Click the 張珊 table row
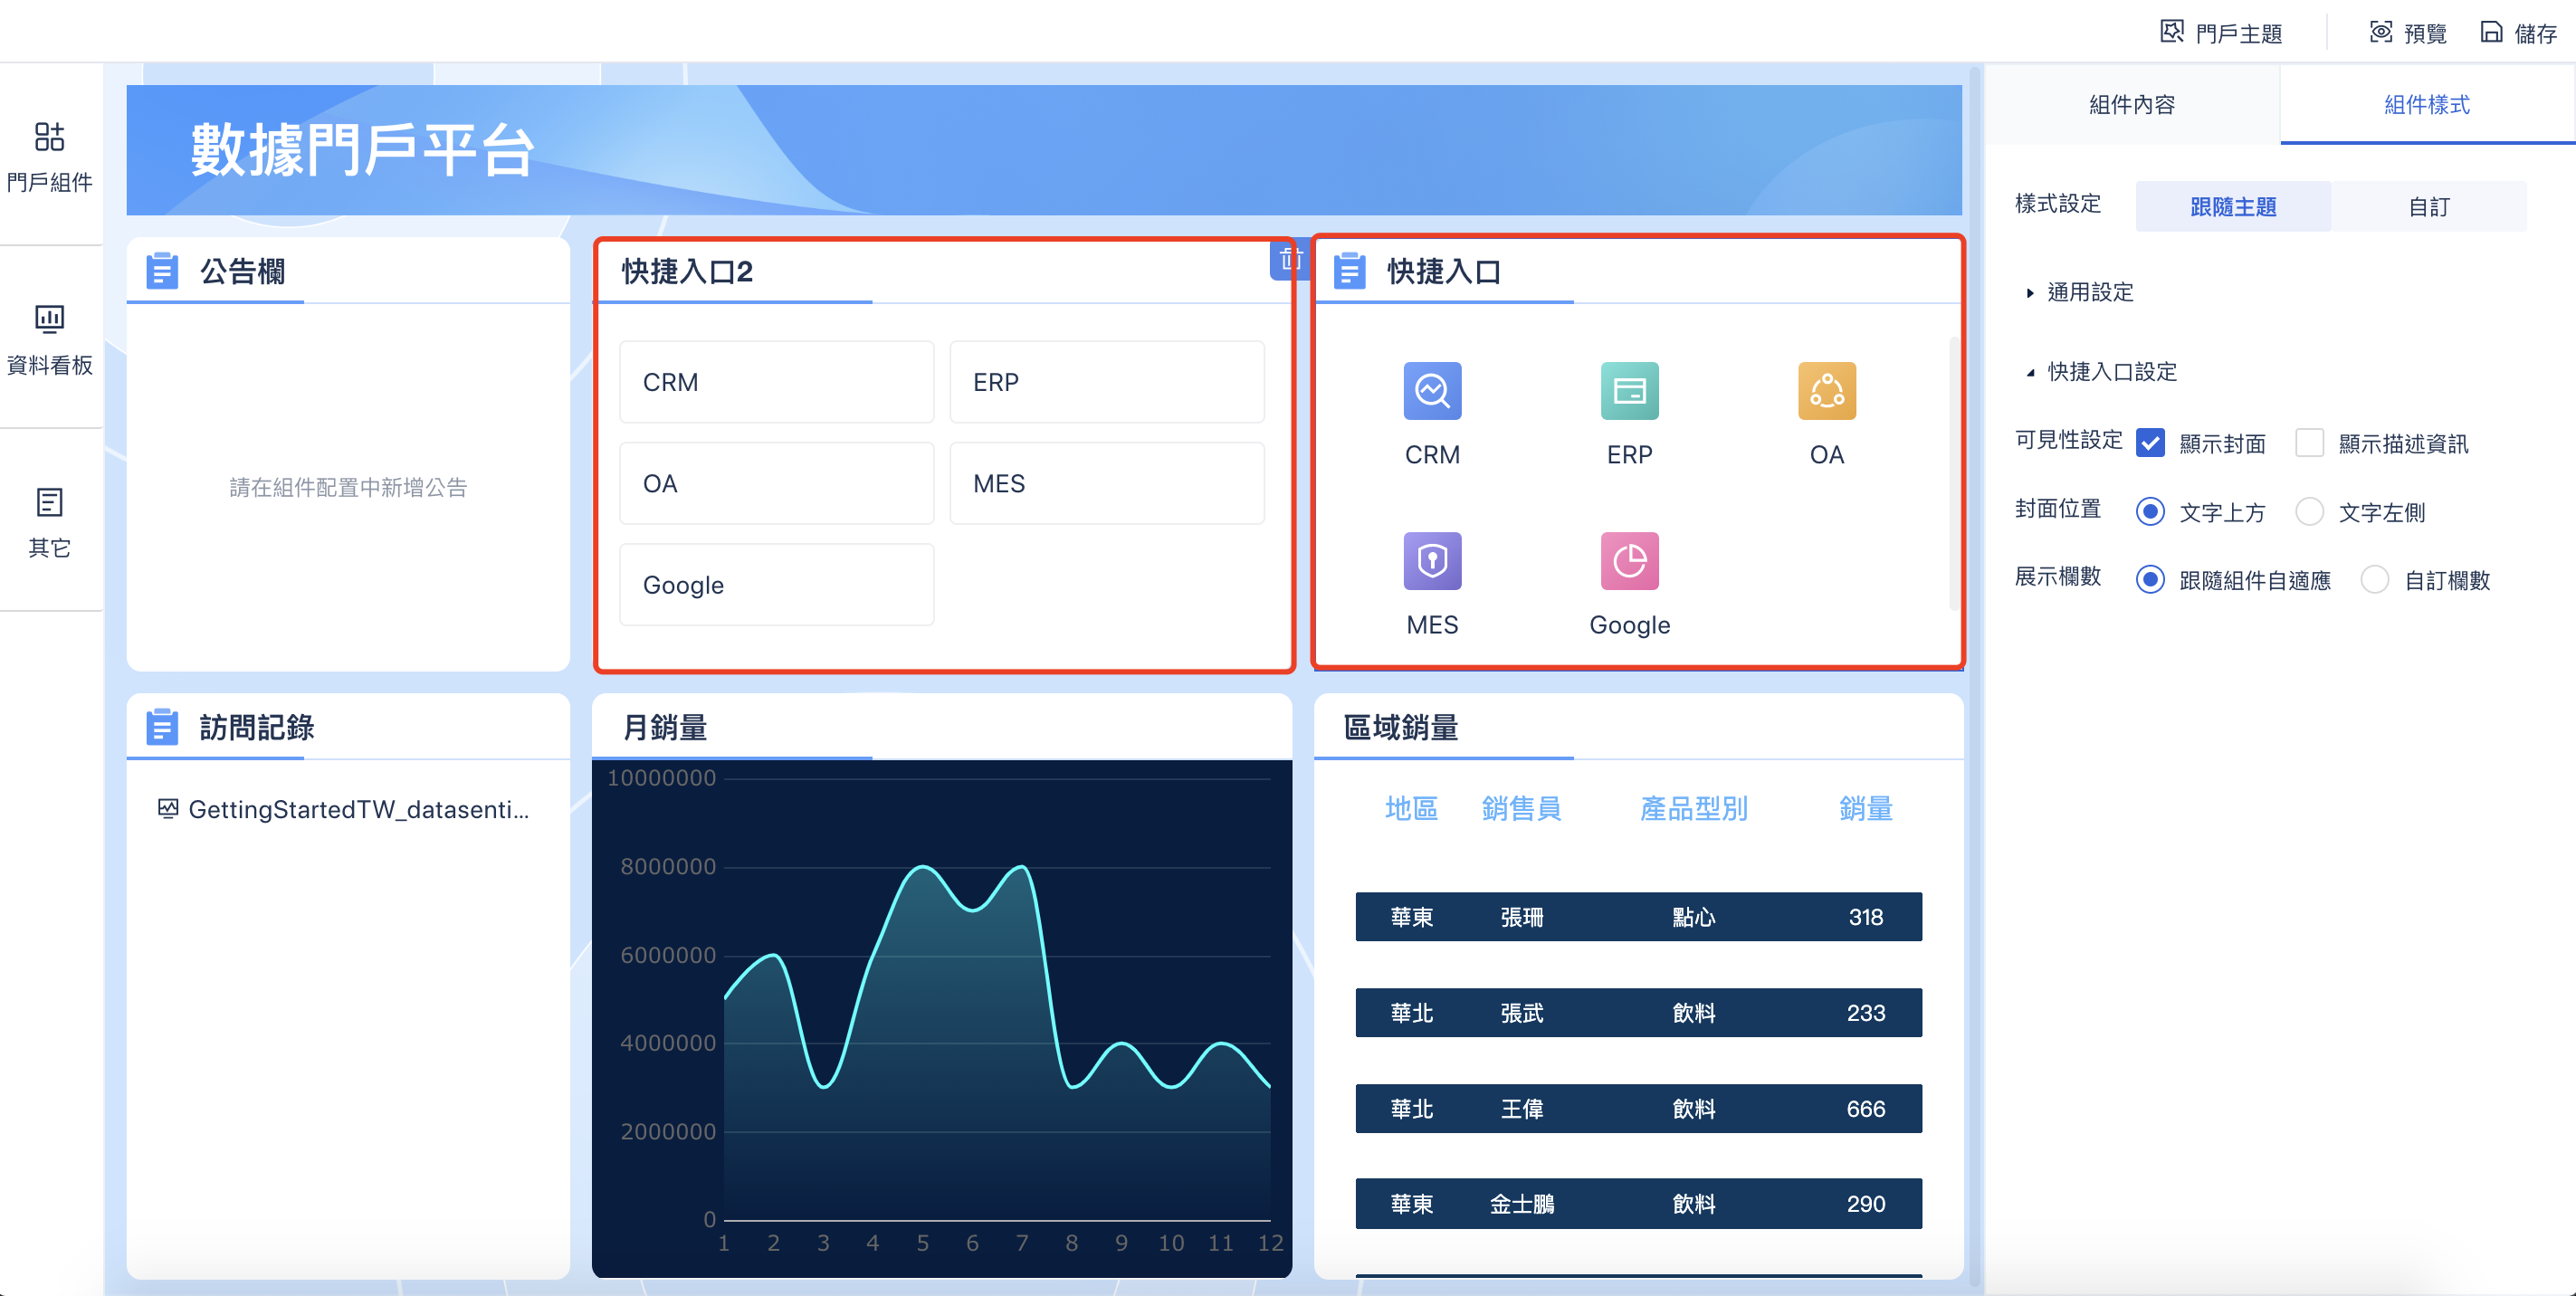 [1638, 916]
